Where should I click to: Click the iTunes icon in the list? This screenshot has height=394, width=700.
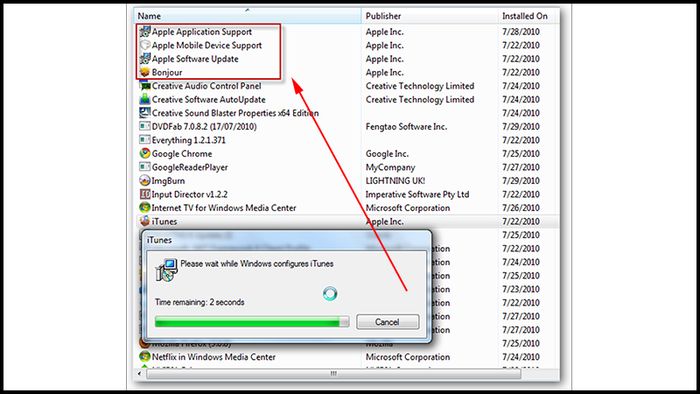coord(145,221)
